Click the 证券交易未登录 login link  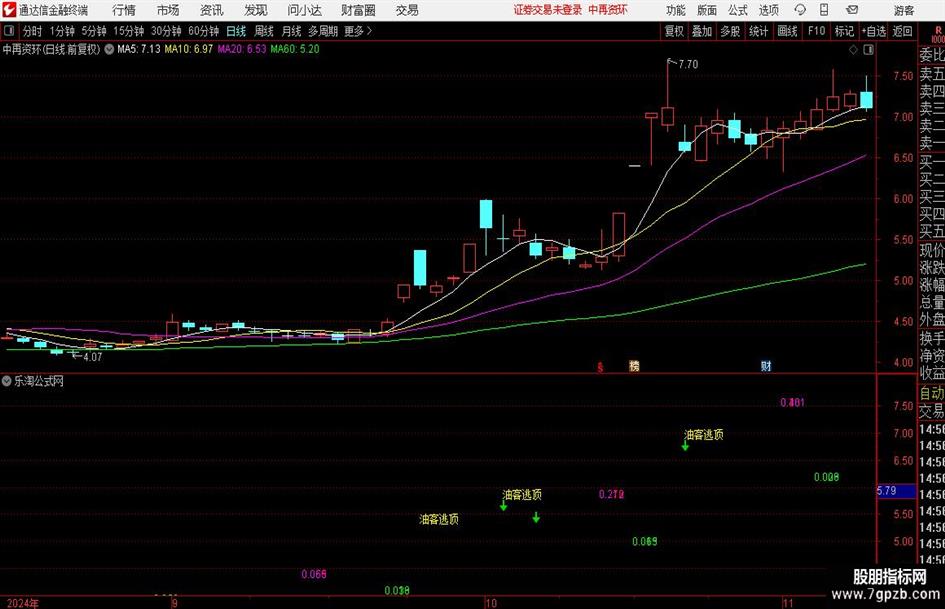coord(548,10)
